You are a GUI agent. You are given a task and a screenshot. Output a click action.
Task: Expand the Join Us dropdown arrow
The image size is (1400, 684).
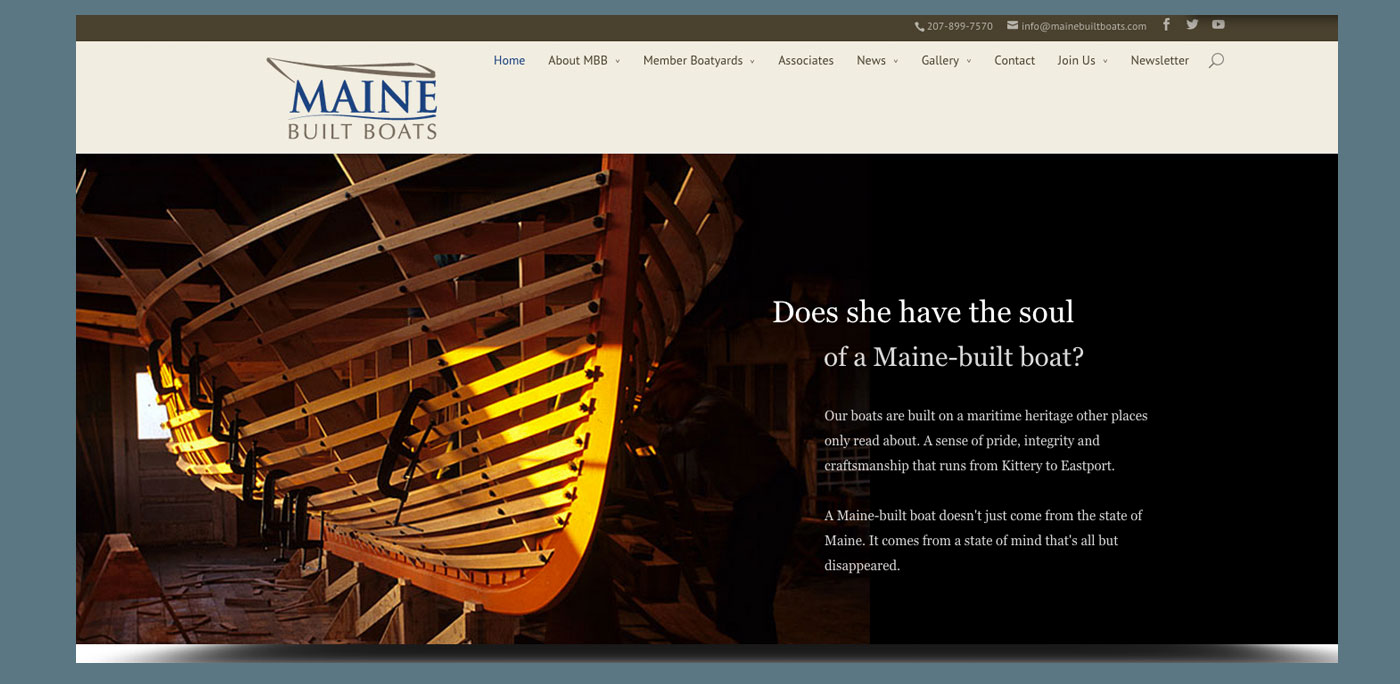click(1105, 62)
